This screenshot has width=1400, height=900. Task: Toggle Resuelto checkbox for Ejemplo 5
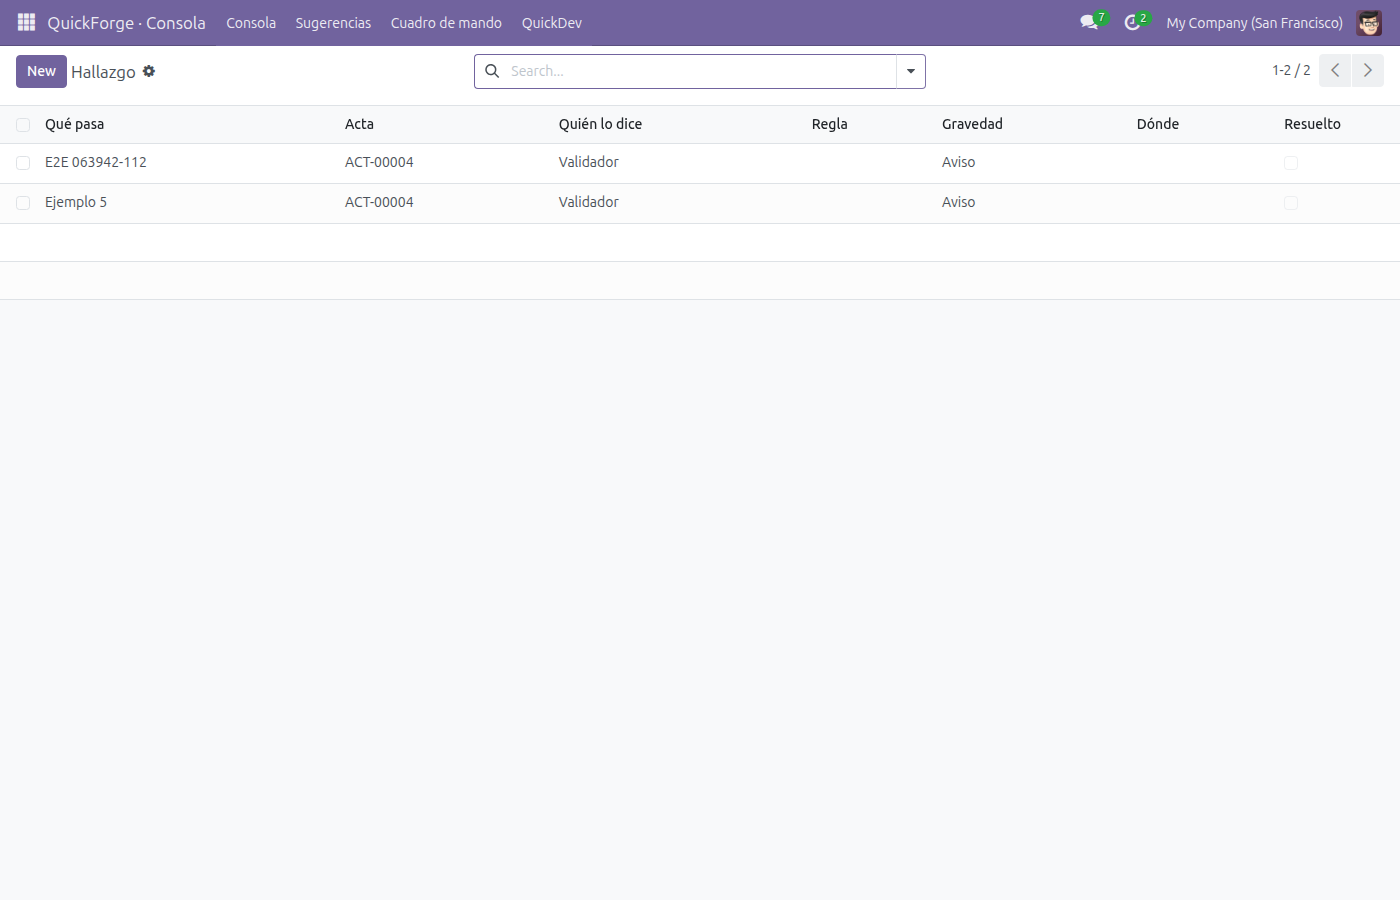tap(1291, 203)
